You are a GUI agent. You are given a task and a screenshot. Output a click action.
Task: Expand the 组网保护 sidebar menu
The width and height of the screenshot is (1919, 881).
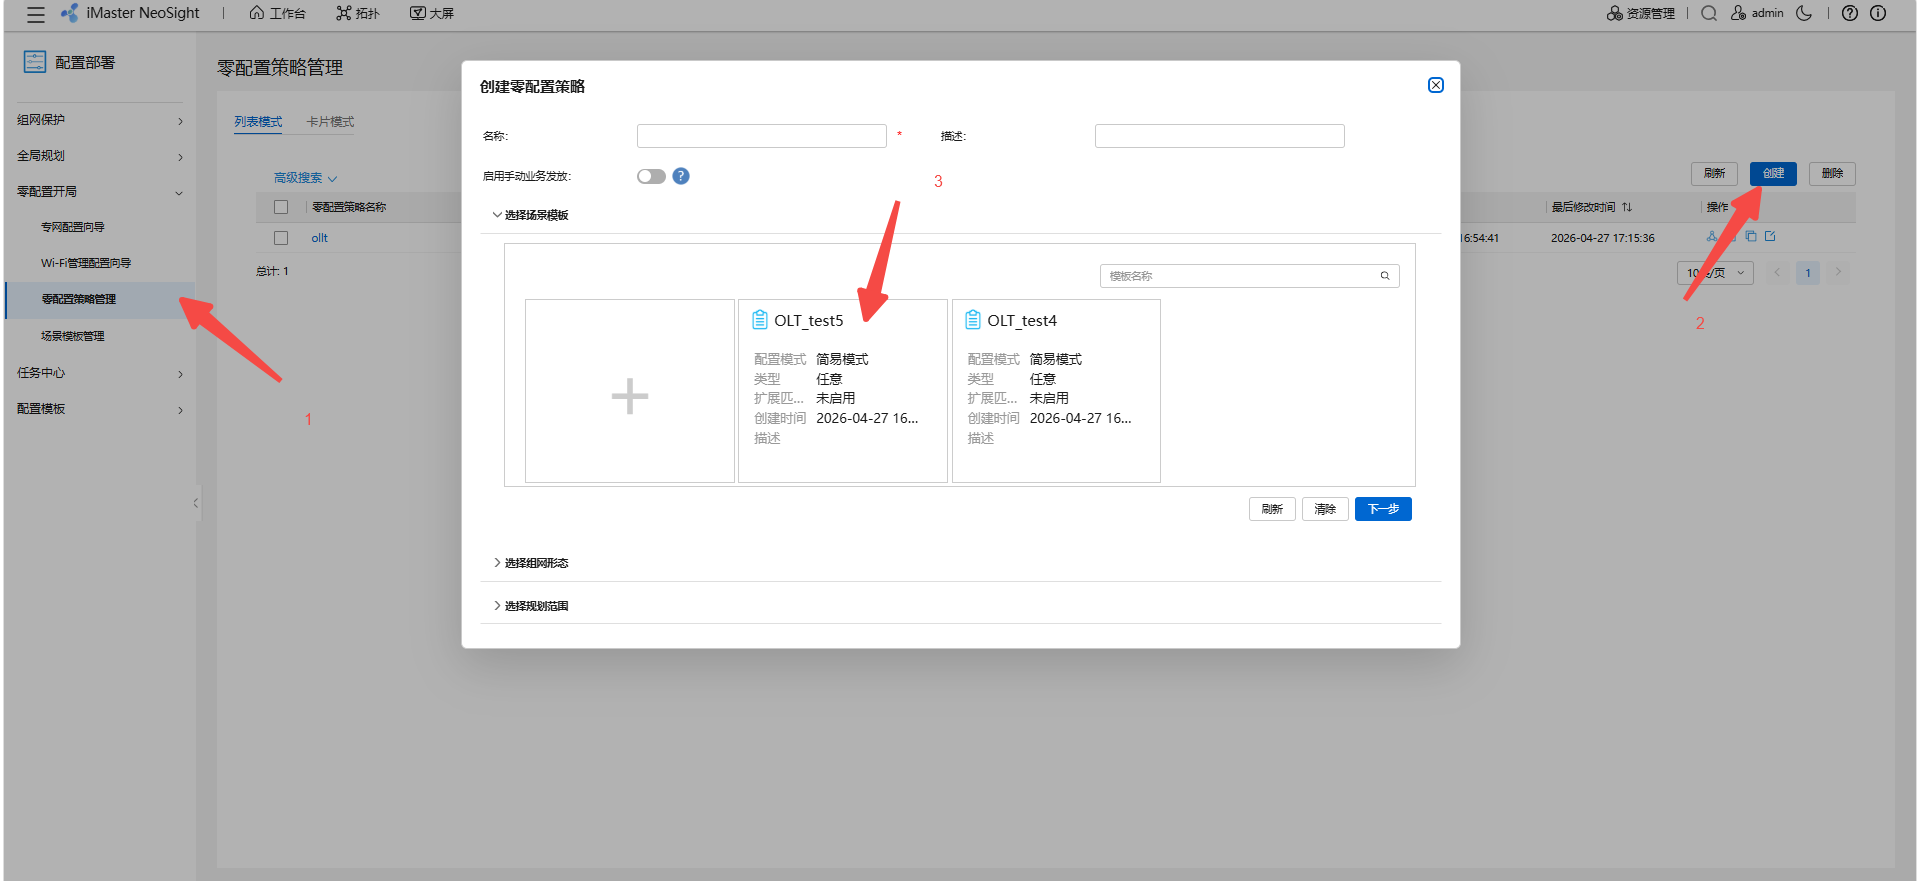pyautogui.click(x=100, y=120)
